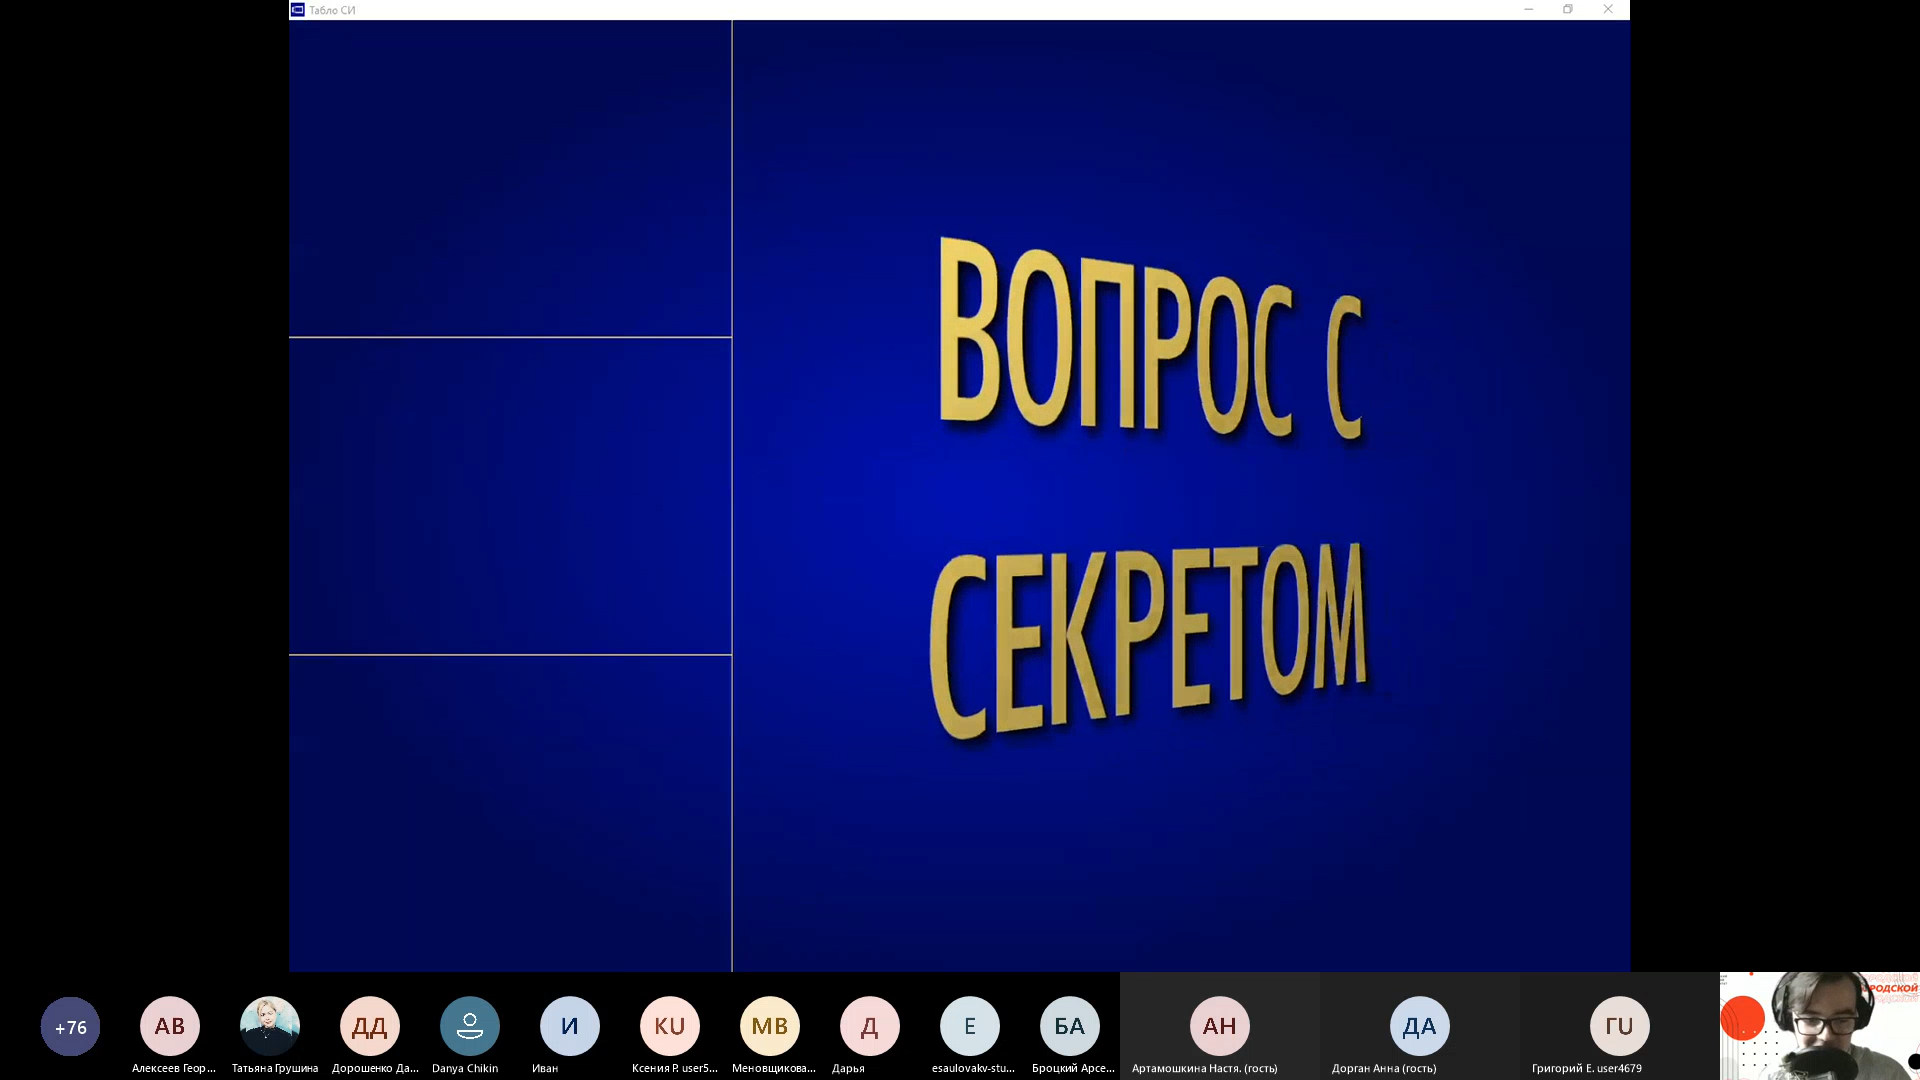Open the Е avatar of esaulovakv-stu
This screenshot has height=1080, width=1920.
tap(970, 1026)
